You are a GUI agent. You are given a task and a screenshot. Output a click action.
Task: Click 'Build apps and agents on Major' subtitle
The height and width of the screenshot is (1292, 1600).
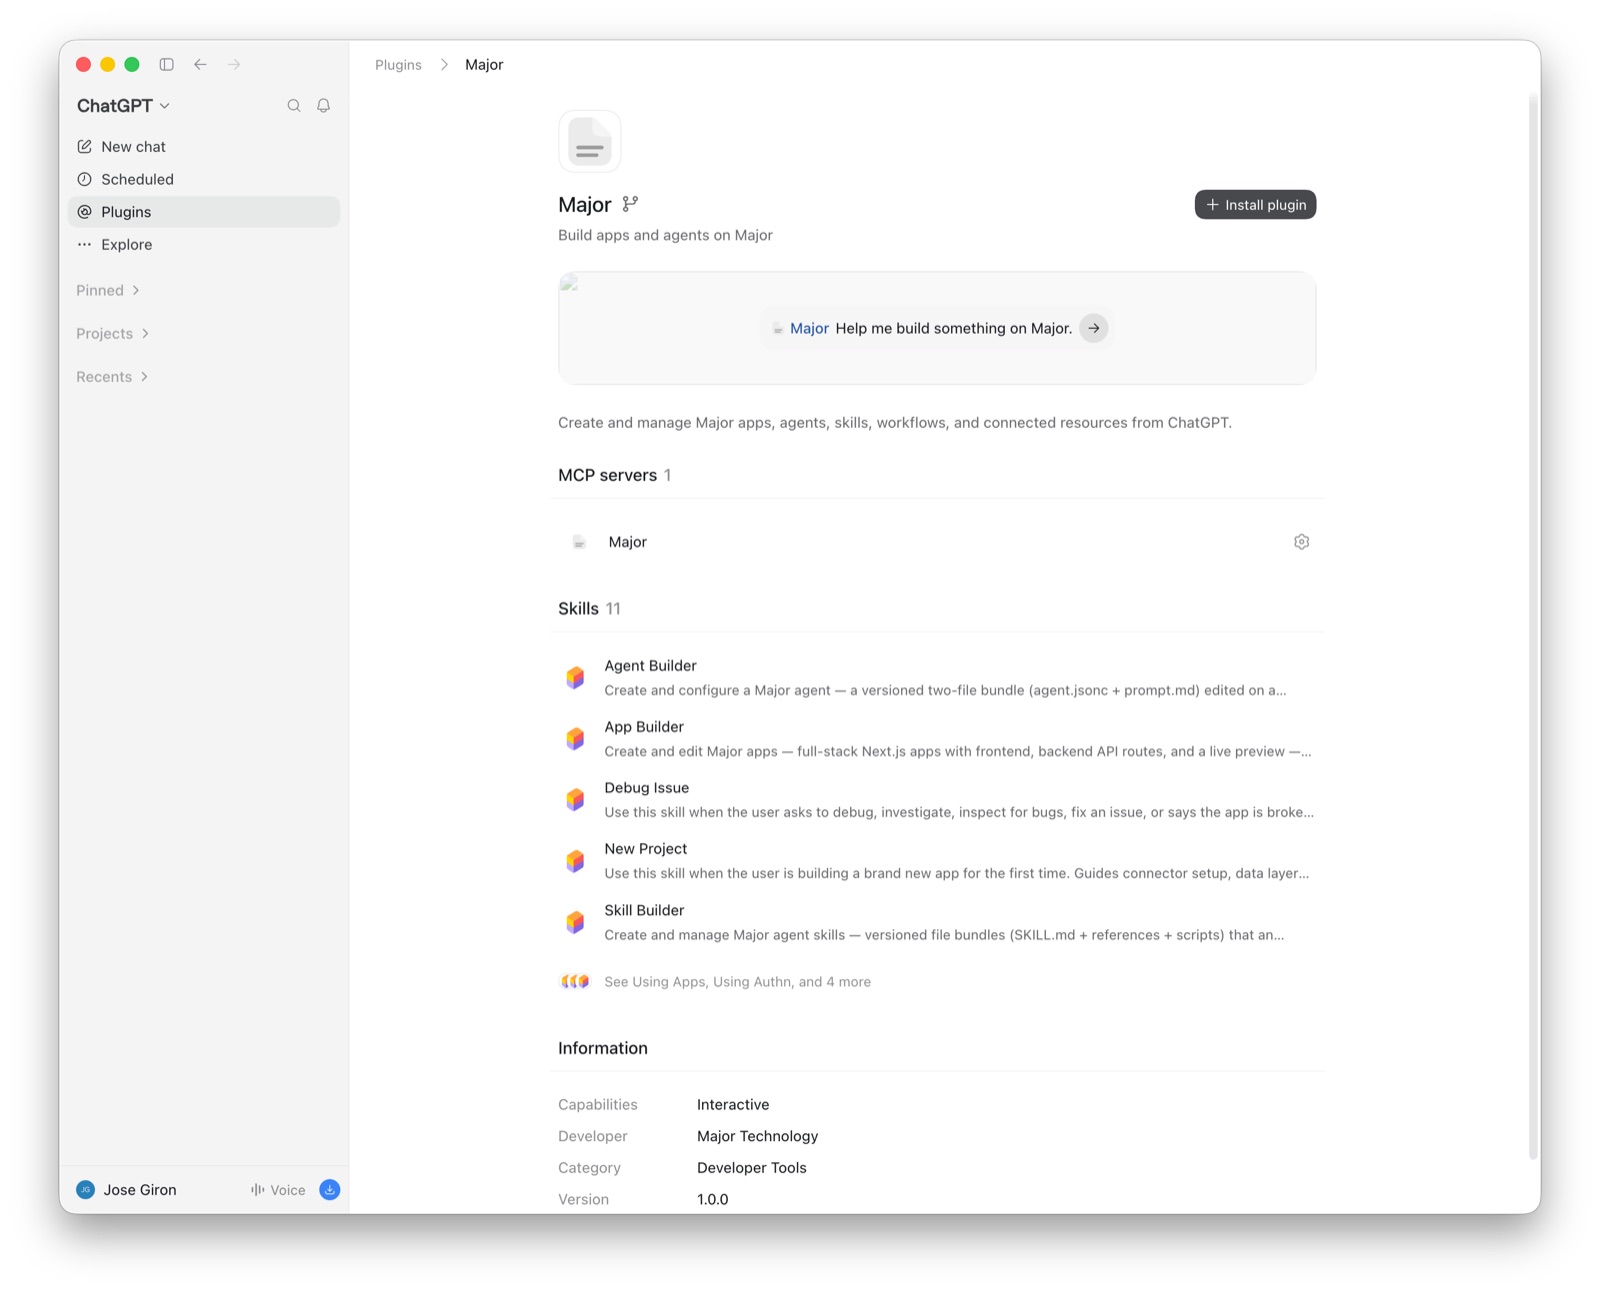click(665, 235)
